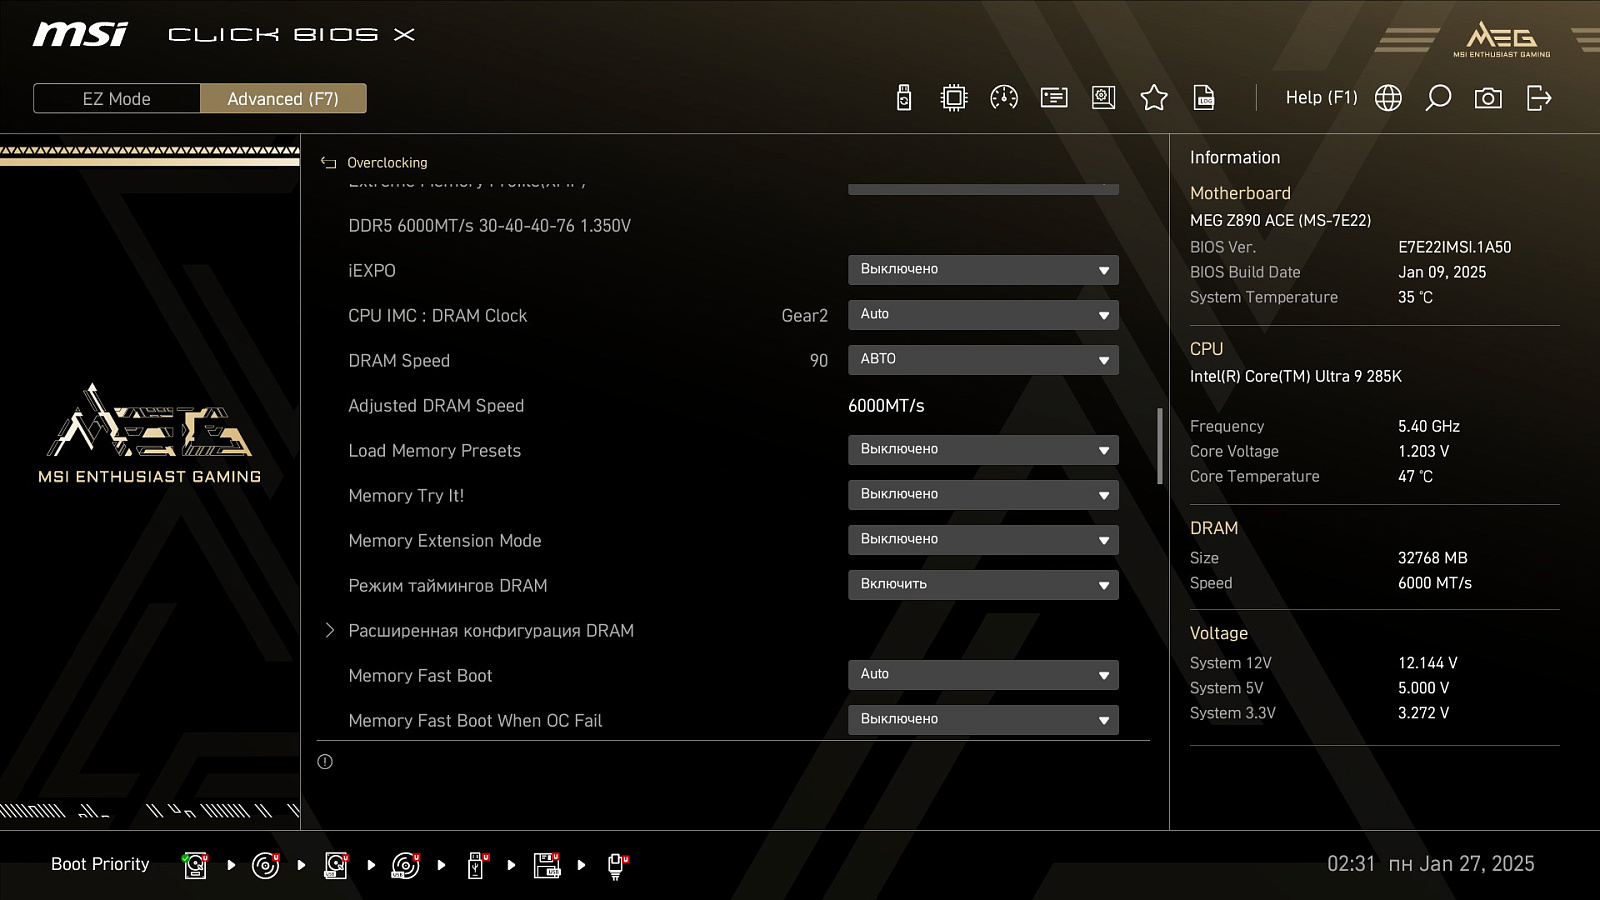Click the System 12V value 12.144 V

click(x=1428, y=663)
